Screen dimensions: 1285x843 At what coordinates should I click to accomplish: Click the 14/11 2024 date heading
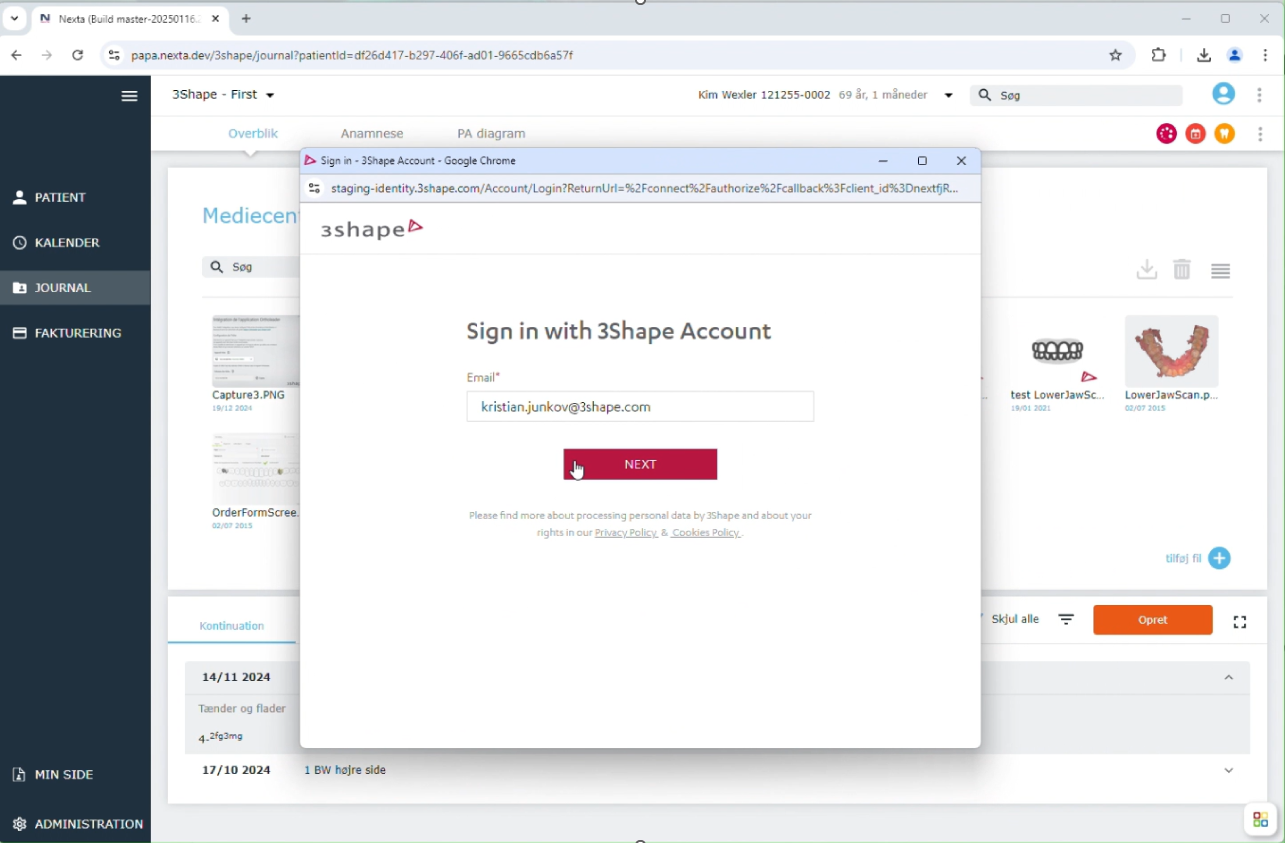236,677
